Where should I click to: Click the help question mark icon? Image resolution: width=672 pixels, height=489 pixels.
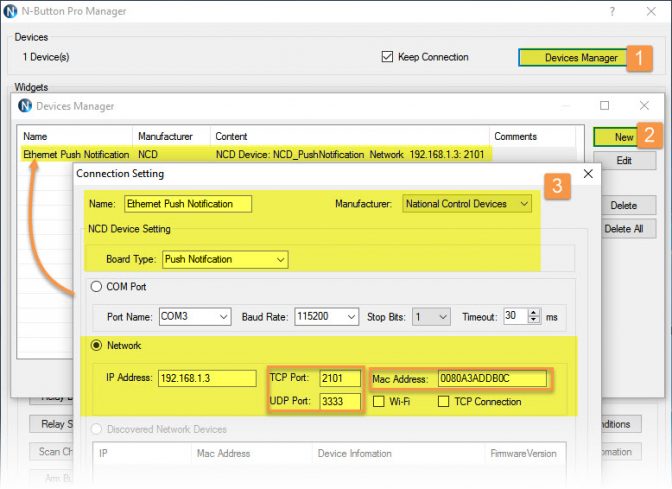(612, 11)
